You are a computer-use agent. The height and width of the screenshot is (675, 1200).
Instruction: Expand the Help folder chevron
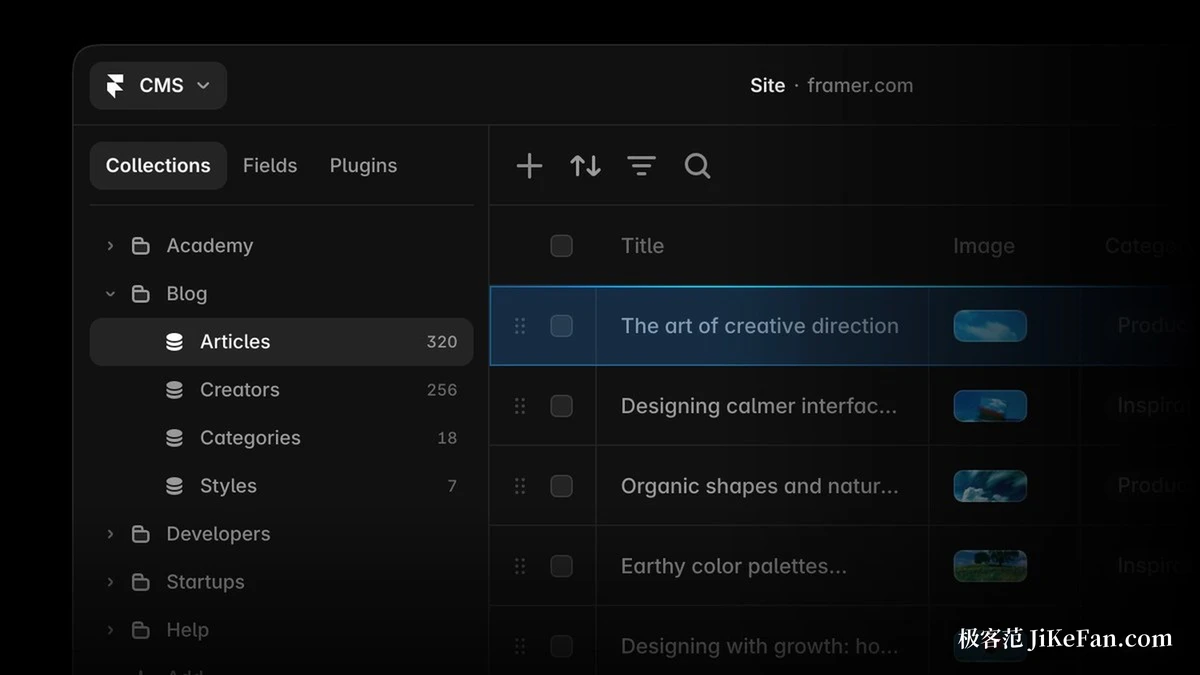(x=110, y=630)
